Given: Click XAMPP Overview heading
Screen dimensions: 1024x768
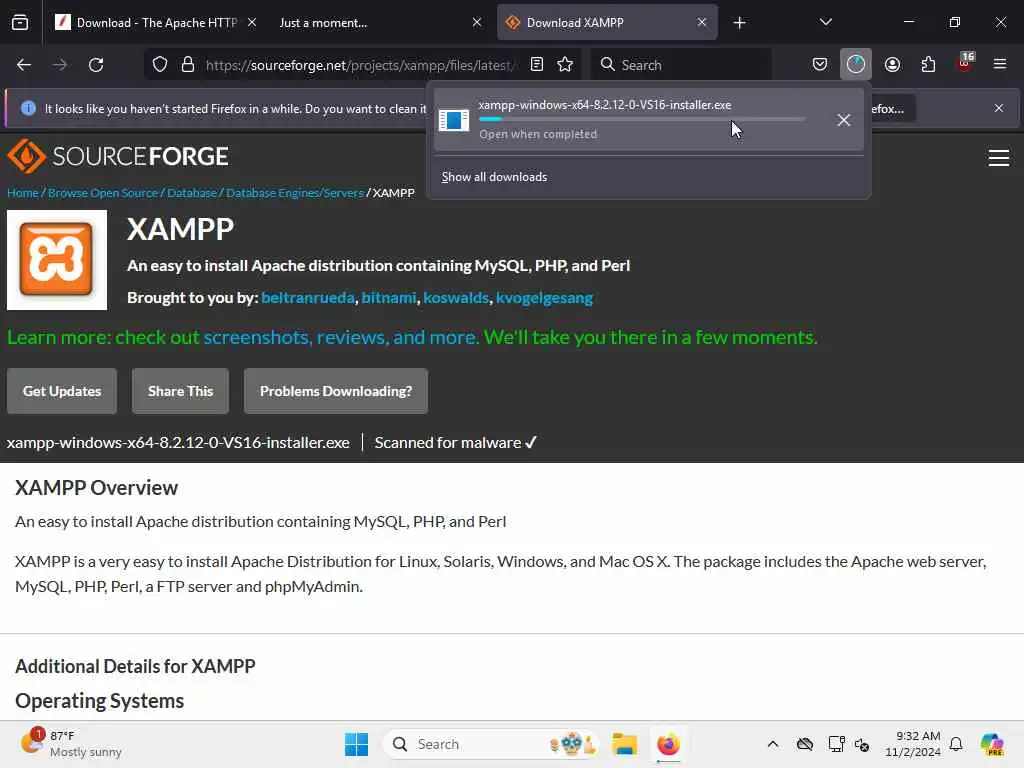Looking at the screenshot, I should 96,488.
